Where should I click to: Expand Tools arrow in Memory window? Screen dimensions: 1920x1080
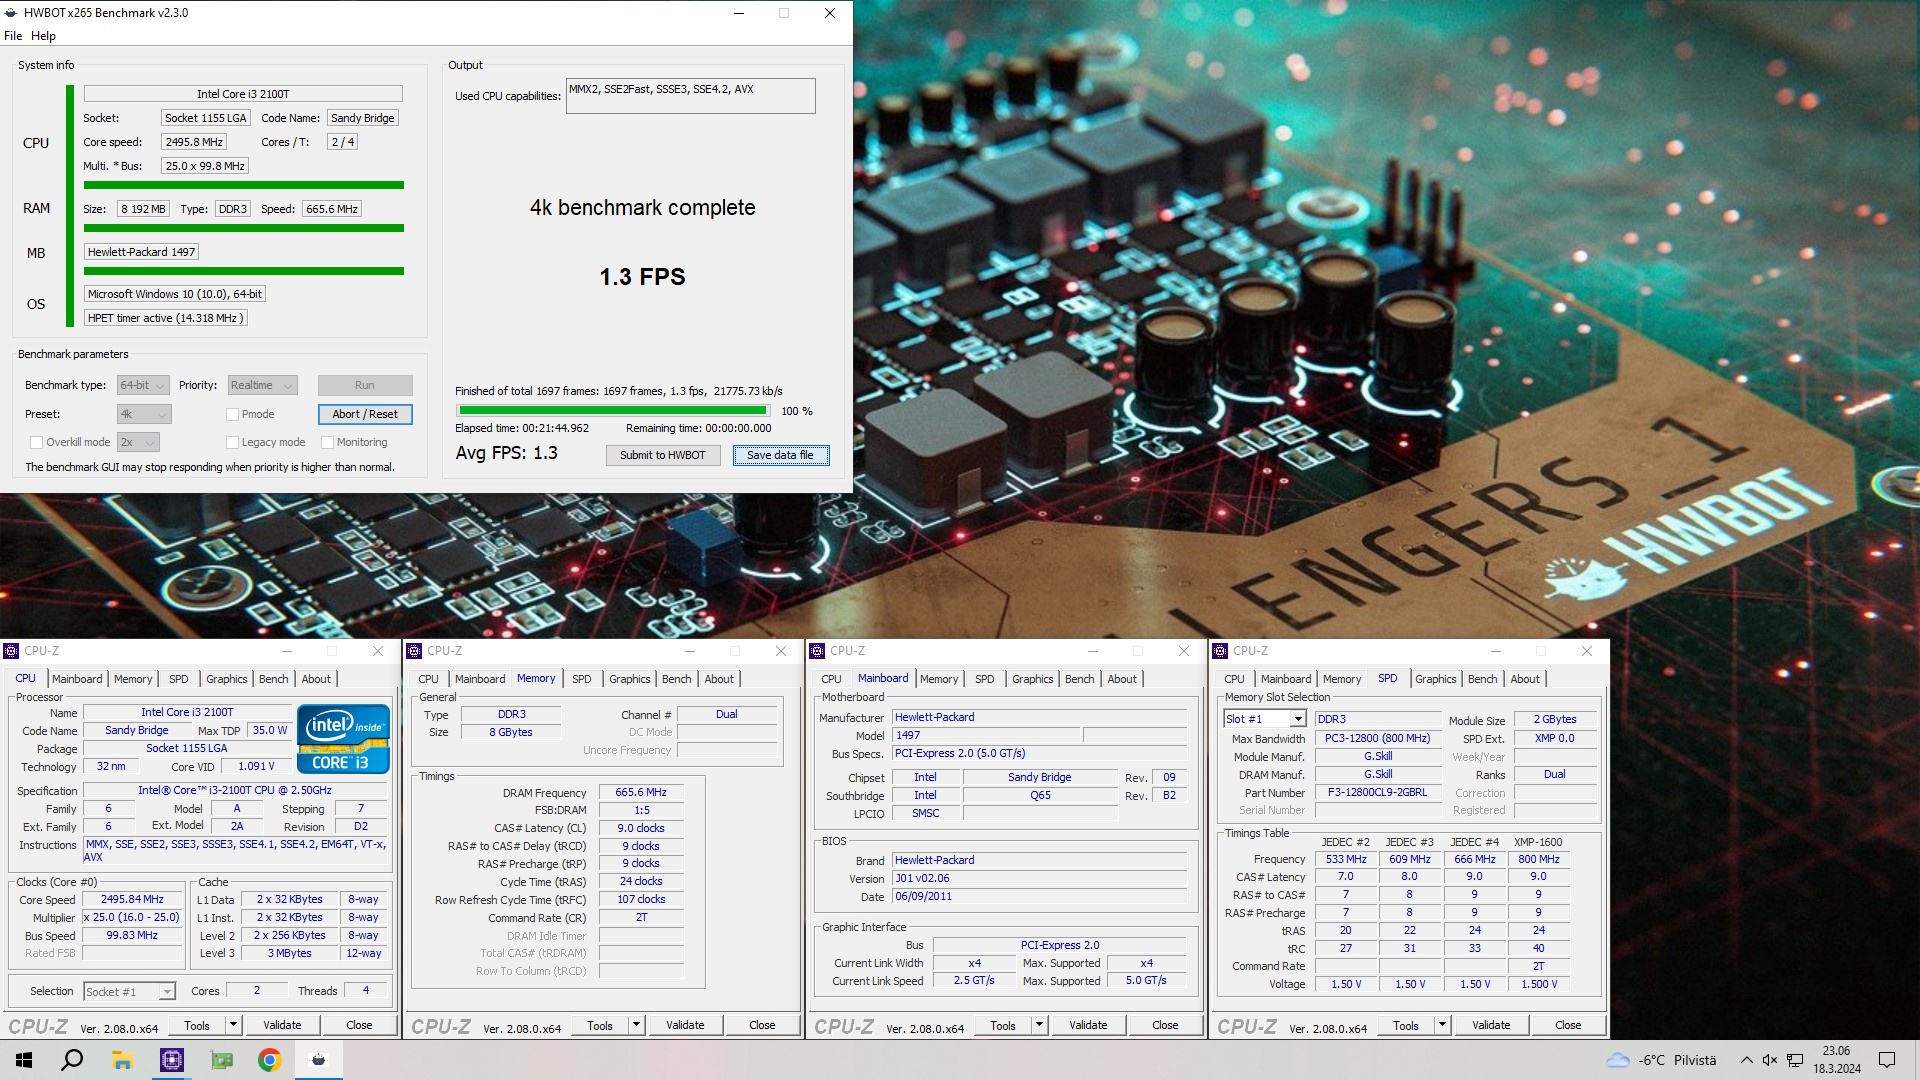(x=636, y=1025)
